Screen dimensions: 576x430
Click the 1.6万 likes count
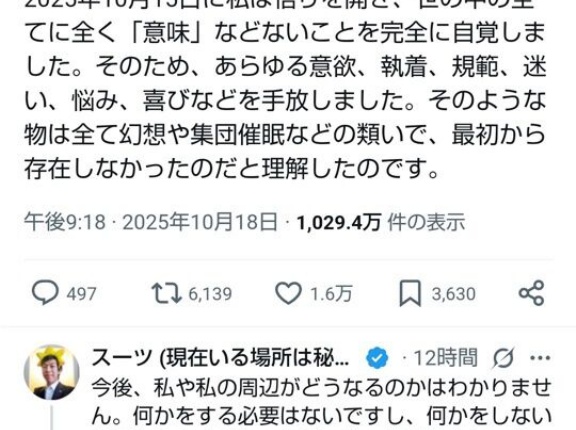coord(331,294)
